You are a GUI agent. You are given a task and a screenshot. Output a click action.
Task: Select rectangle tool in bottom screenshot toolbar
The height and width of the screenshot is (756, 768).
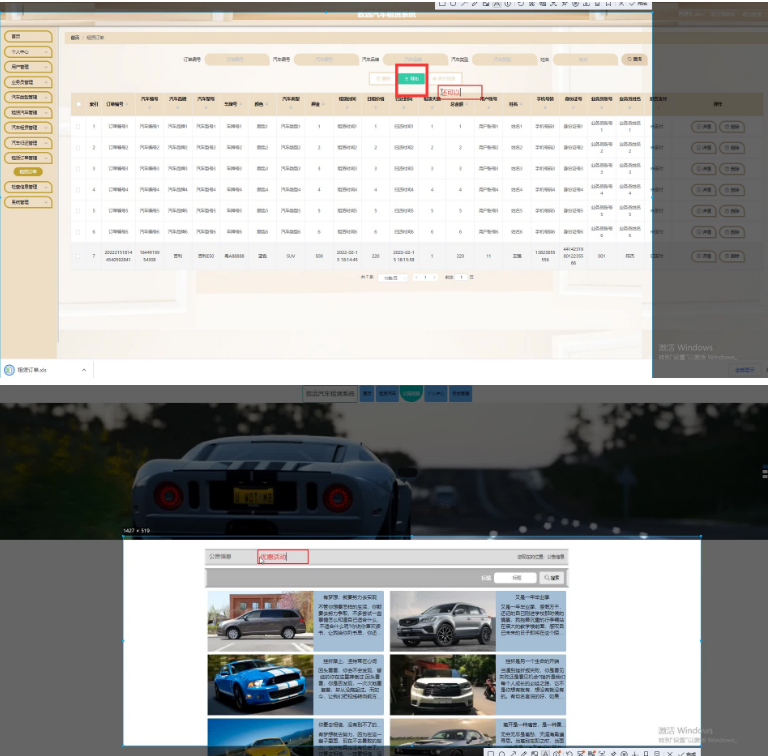pos(491,754)
